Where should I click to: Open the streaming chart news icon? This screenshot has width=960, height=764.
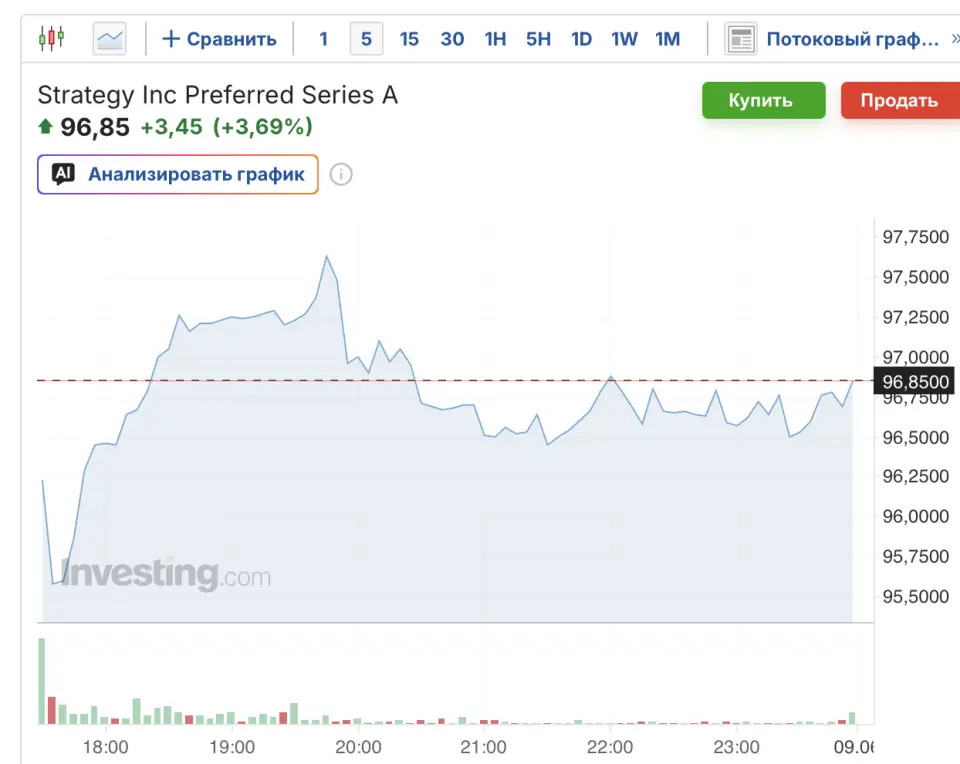click(741, 39)
